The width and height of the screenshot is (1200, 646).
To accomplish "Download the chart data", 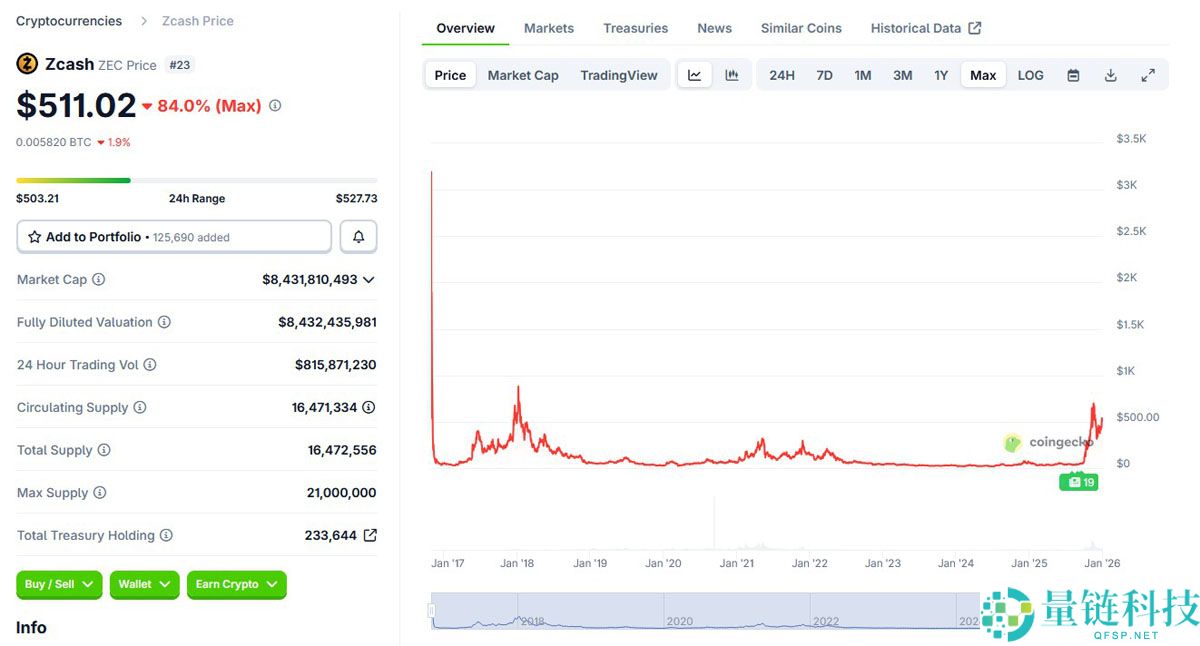I will pyautogui.click(x=1110, y=75).
